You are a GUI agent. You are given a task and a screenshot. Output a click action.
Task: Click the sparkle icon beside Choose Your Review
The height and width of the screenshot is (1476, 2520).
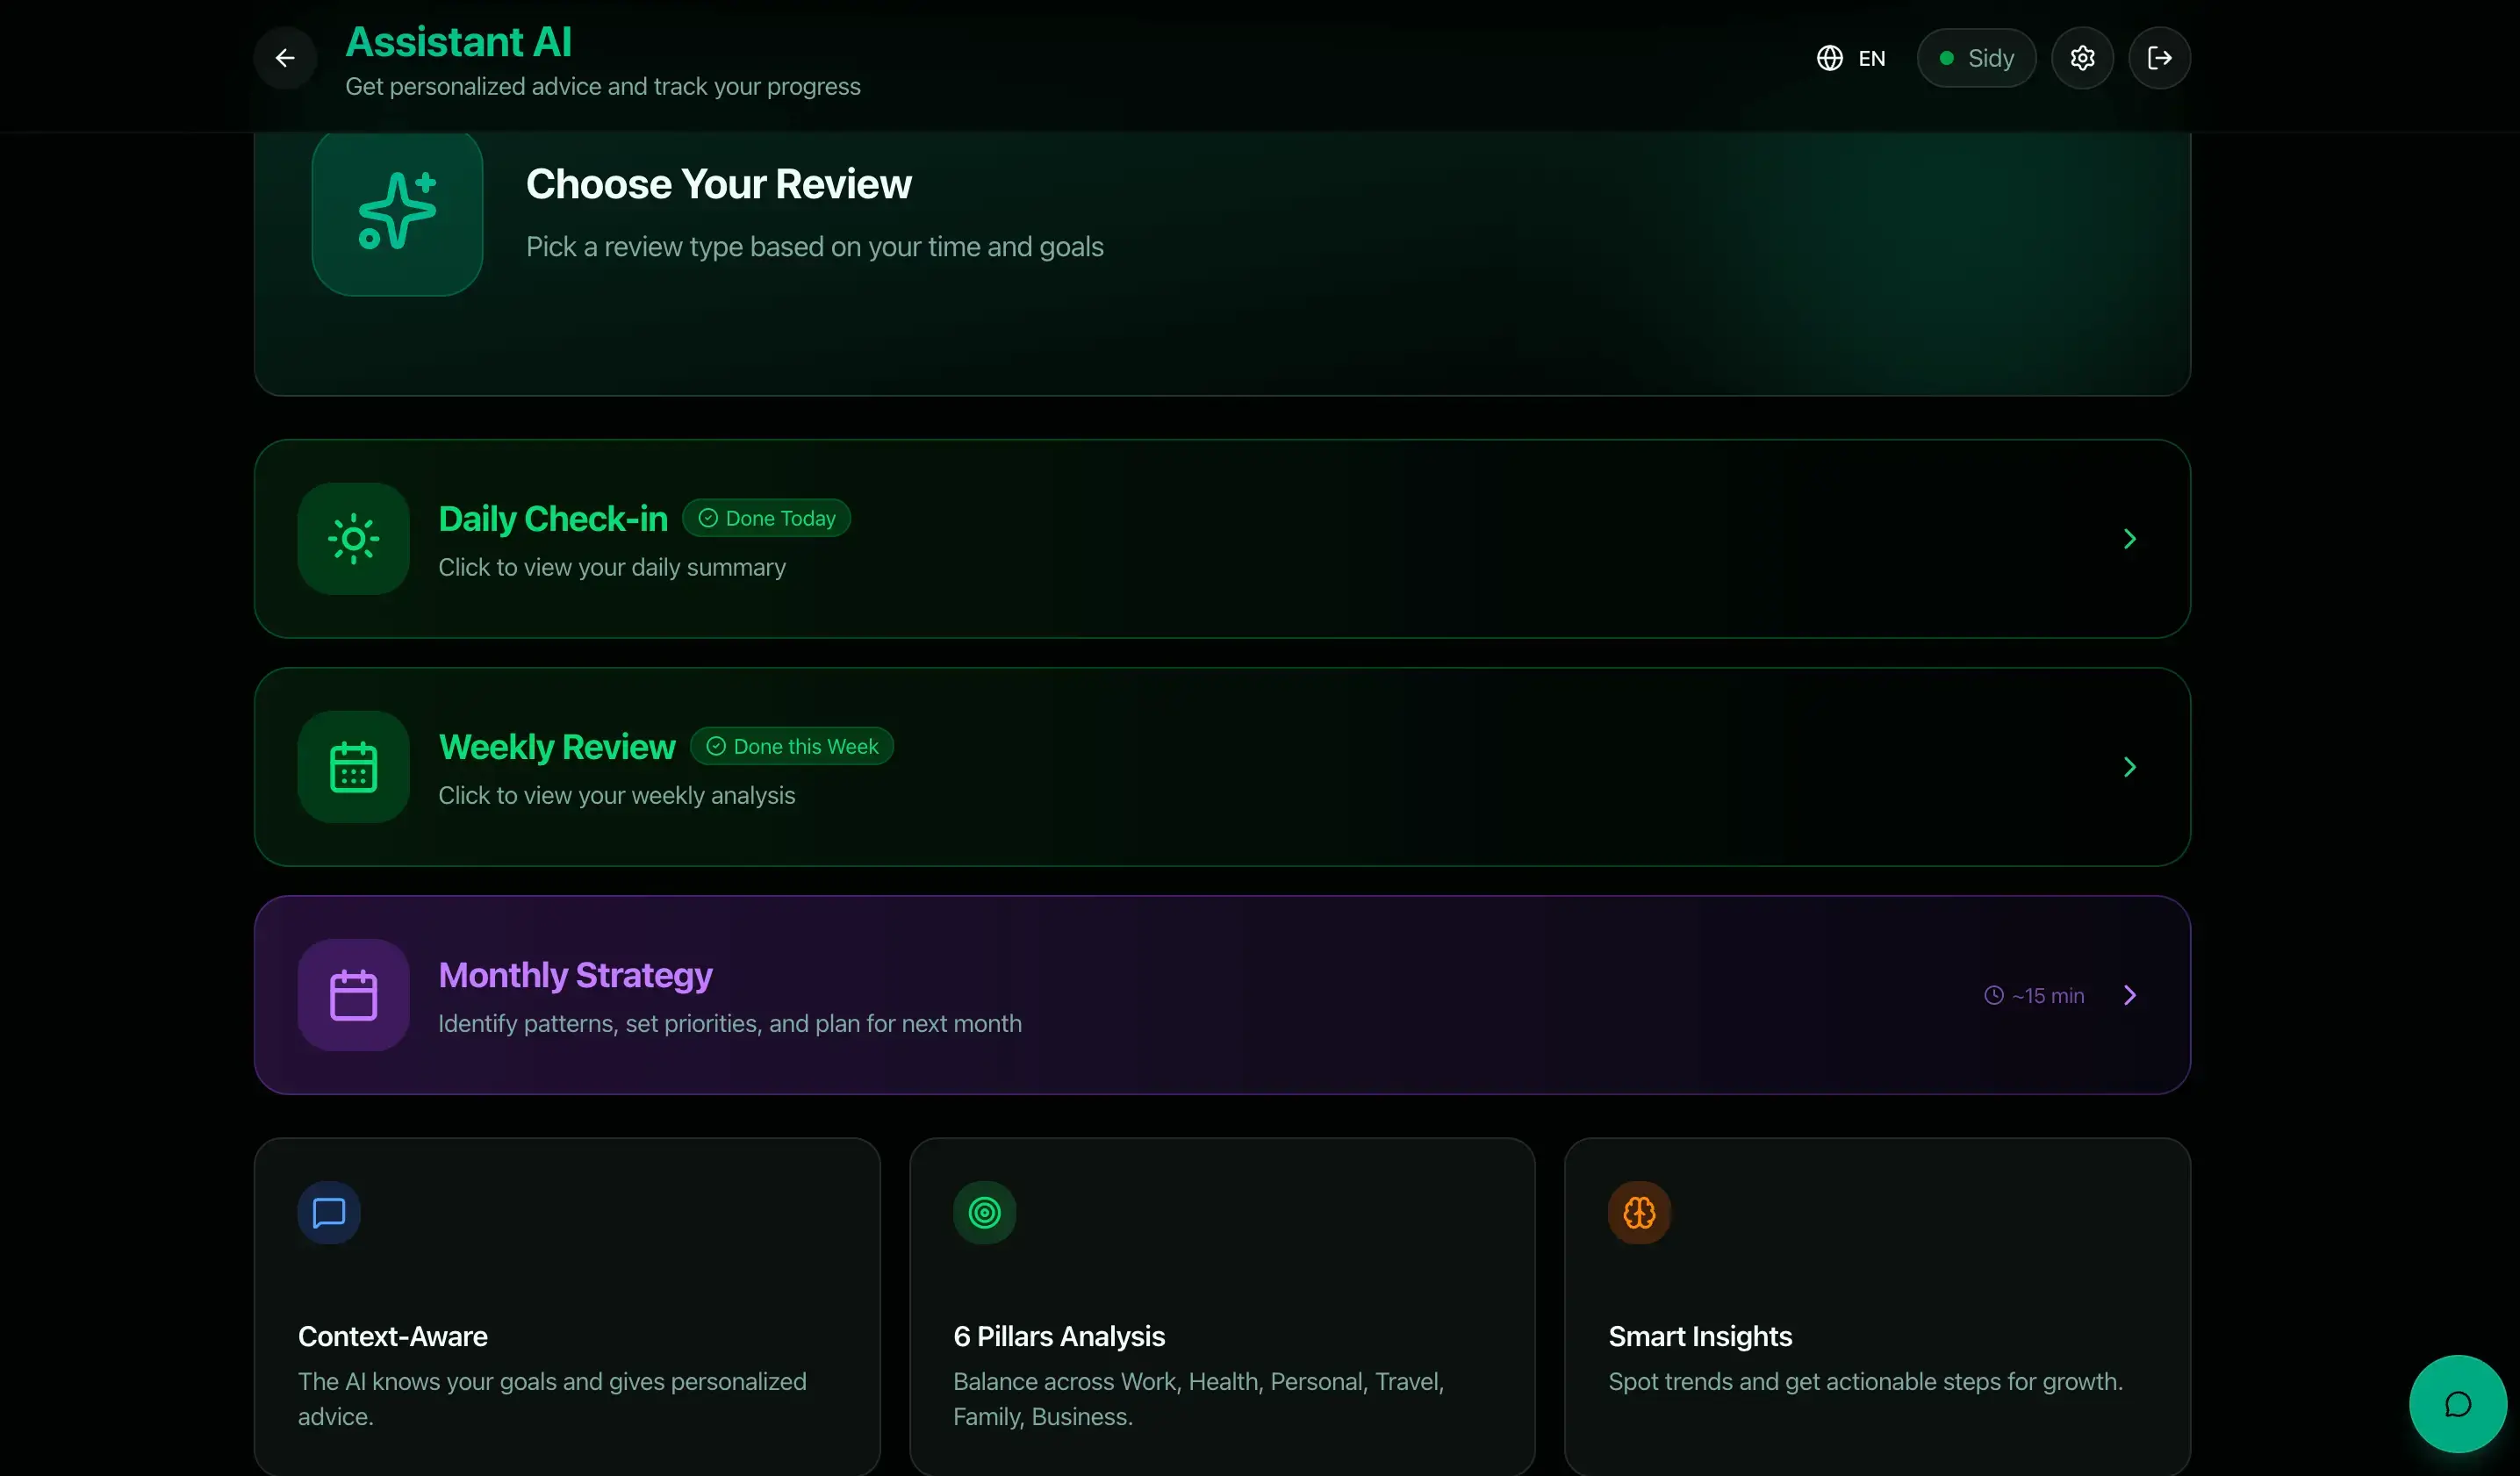click(397, 211)
